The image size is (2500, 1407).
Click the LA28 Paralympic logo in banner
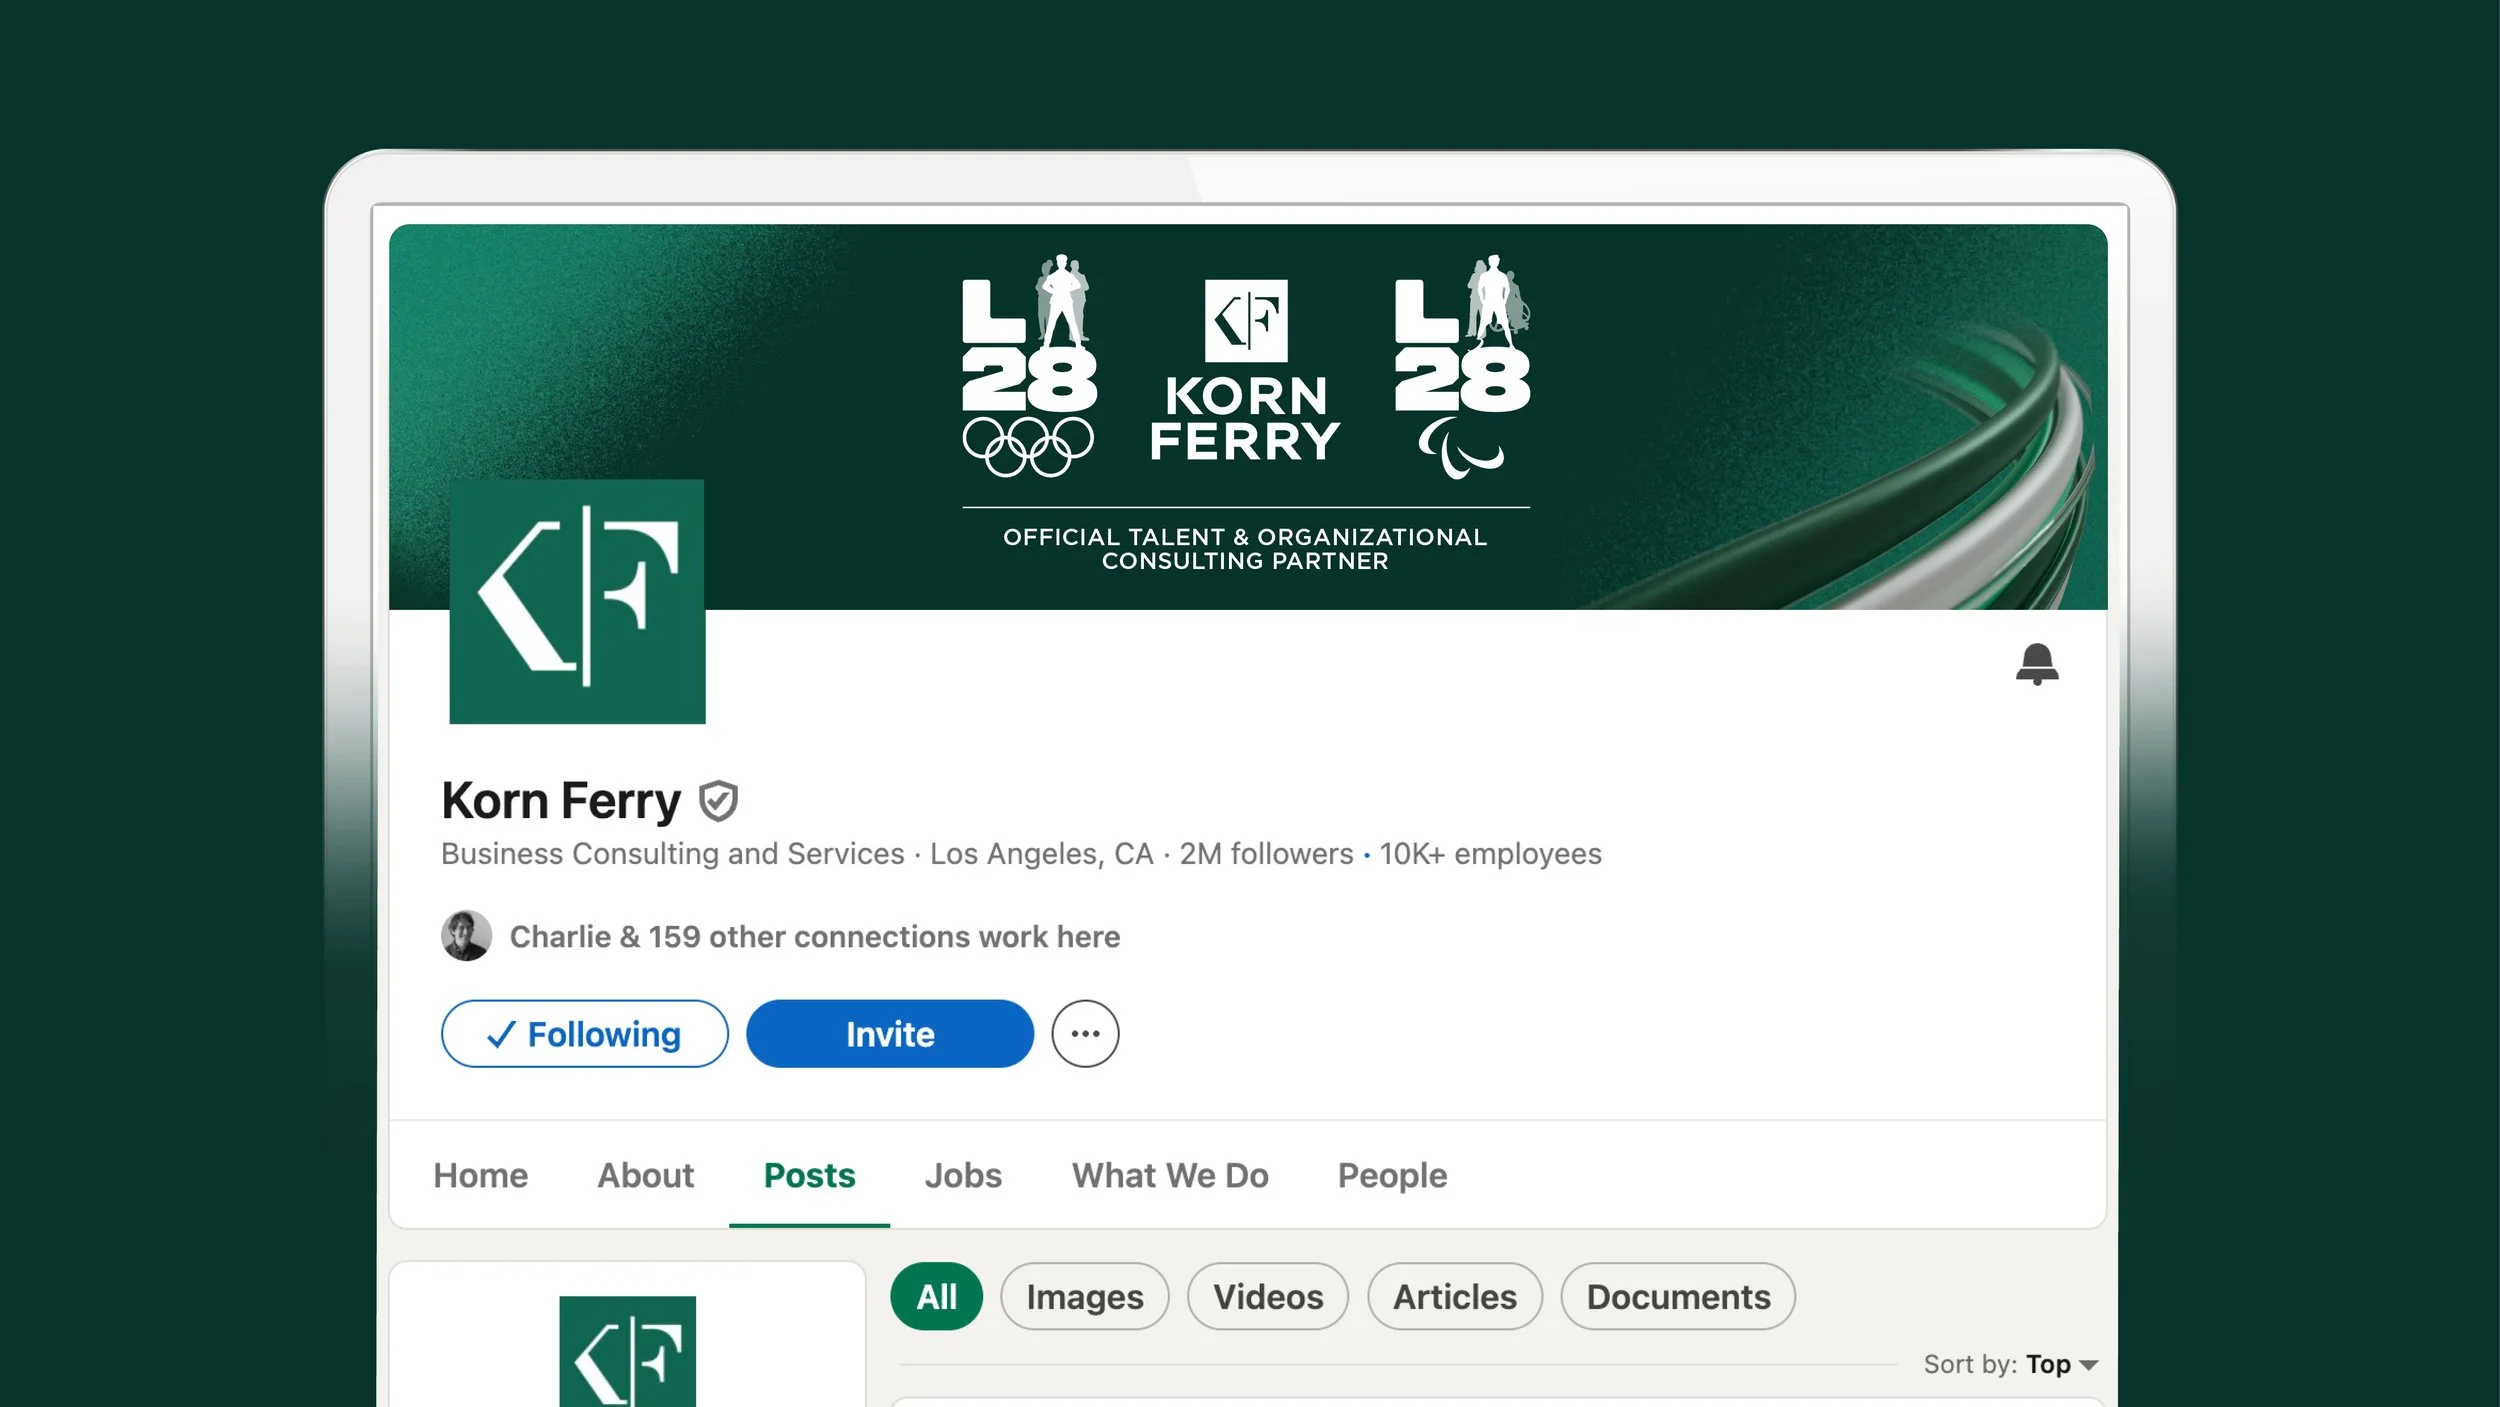[1462, 365]
